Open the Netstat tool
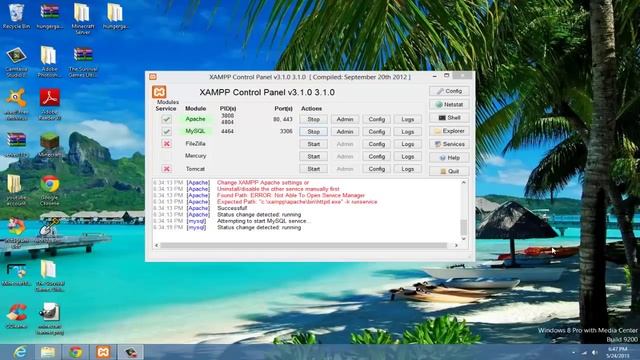The height and width of the screenshot is (360, 640). (449, 104)
